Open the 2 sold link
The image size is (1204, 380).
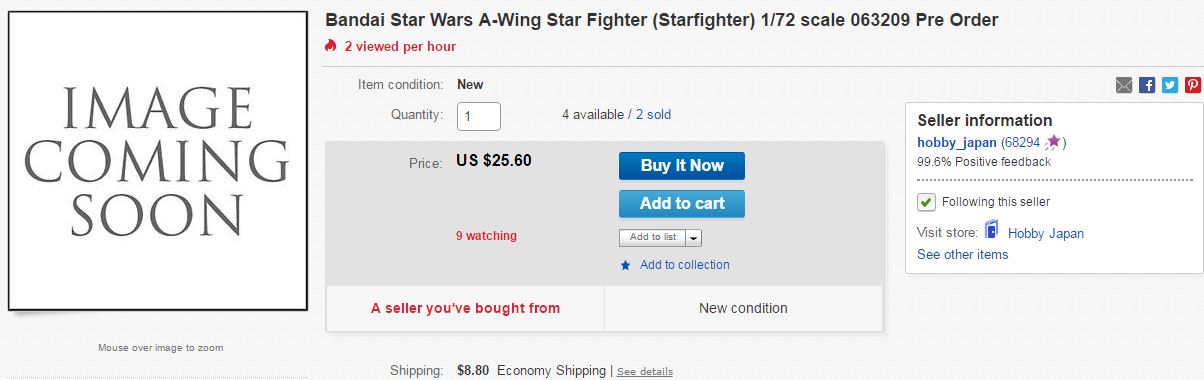(653, 115)
